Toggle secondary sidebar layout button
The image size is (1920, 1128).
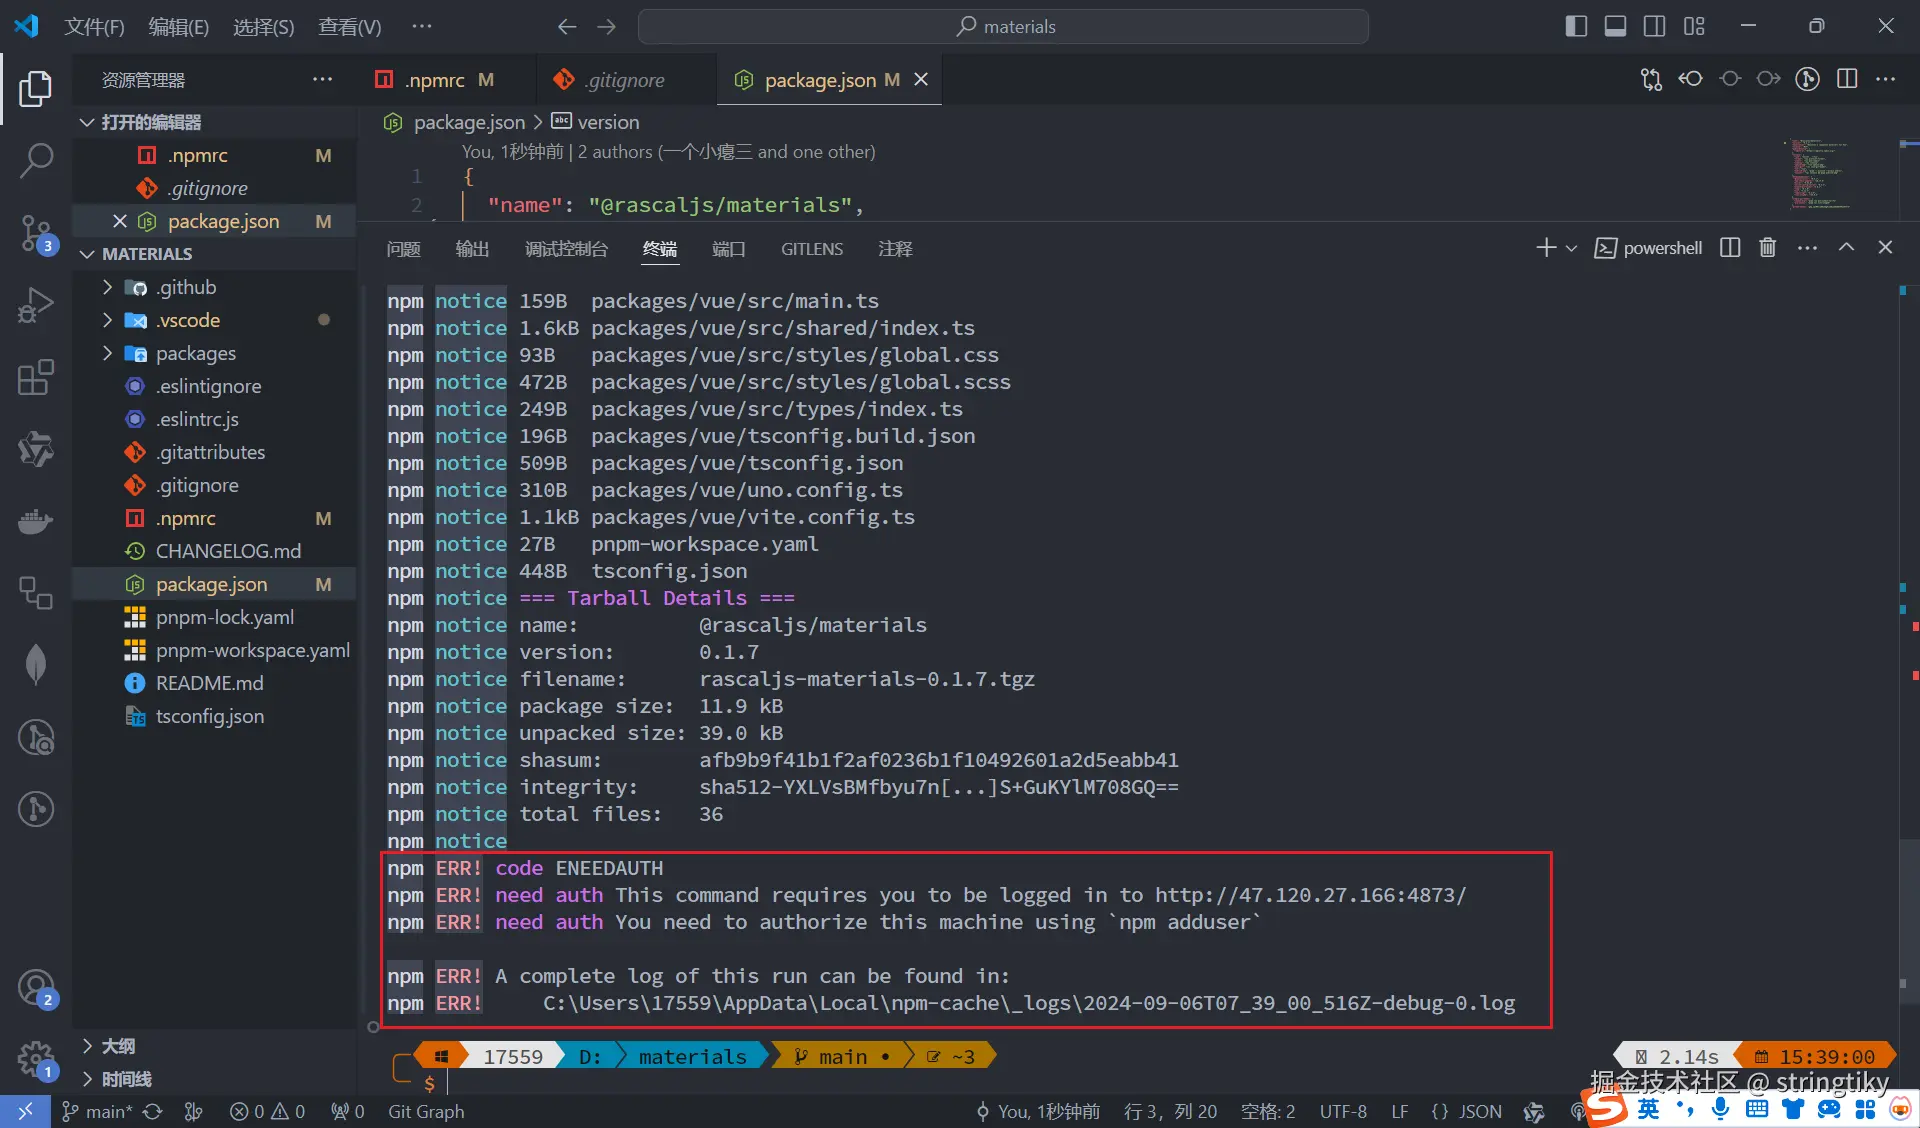1654,26
